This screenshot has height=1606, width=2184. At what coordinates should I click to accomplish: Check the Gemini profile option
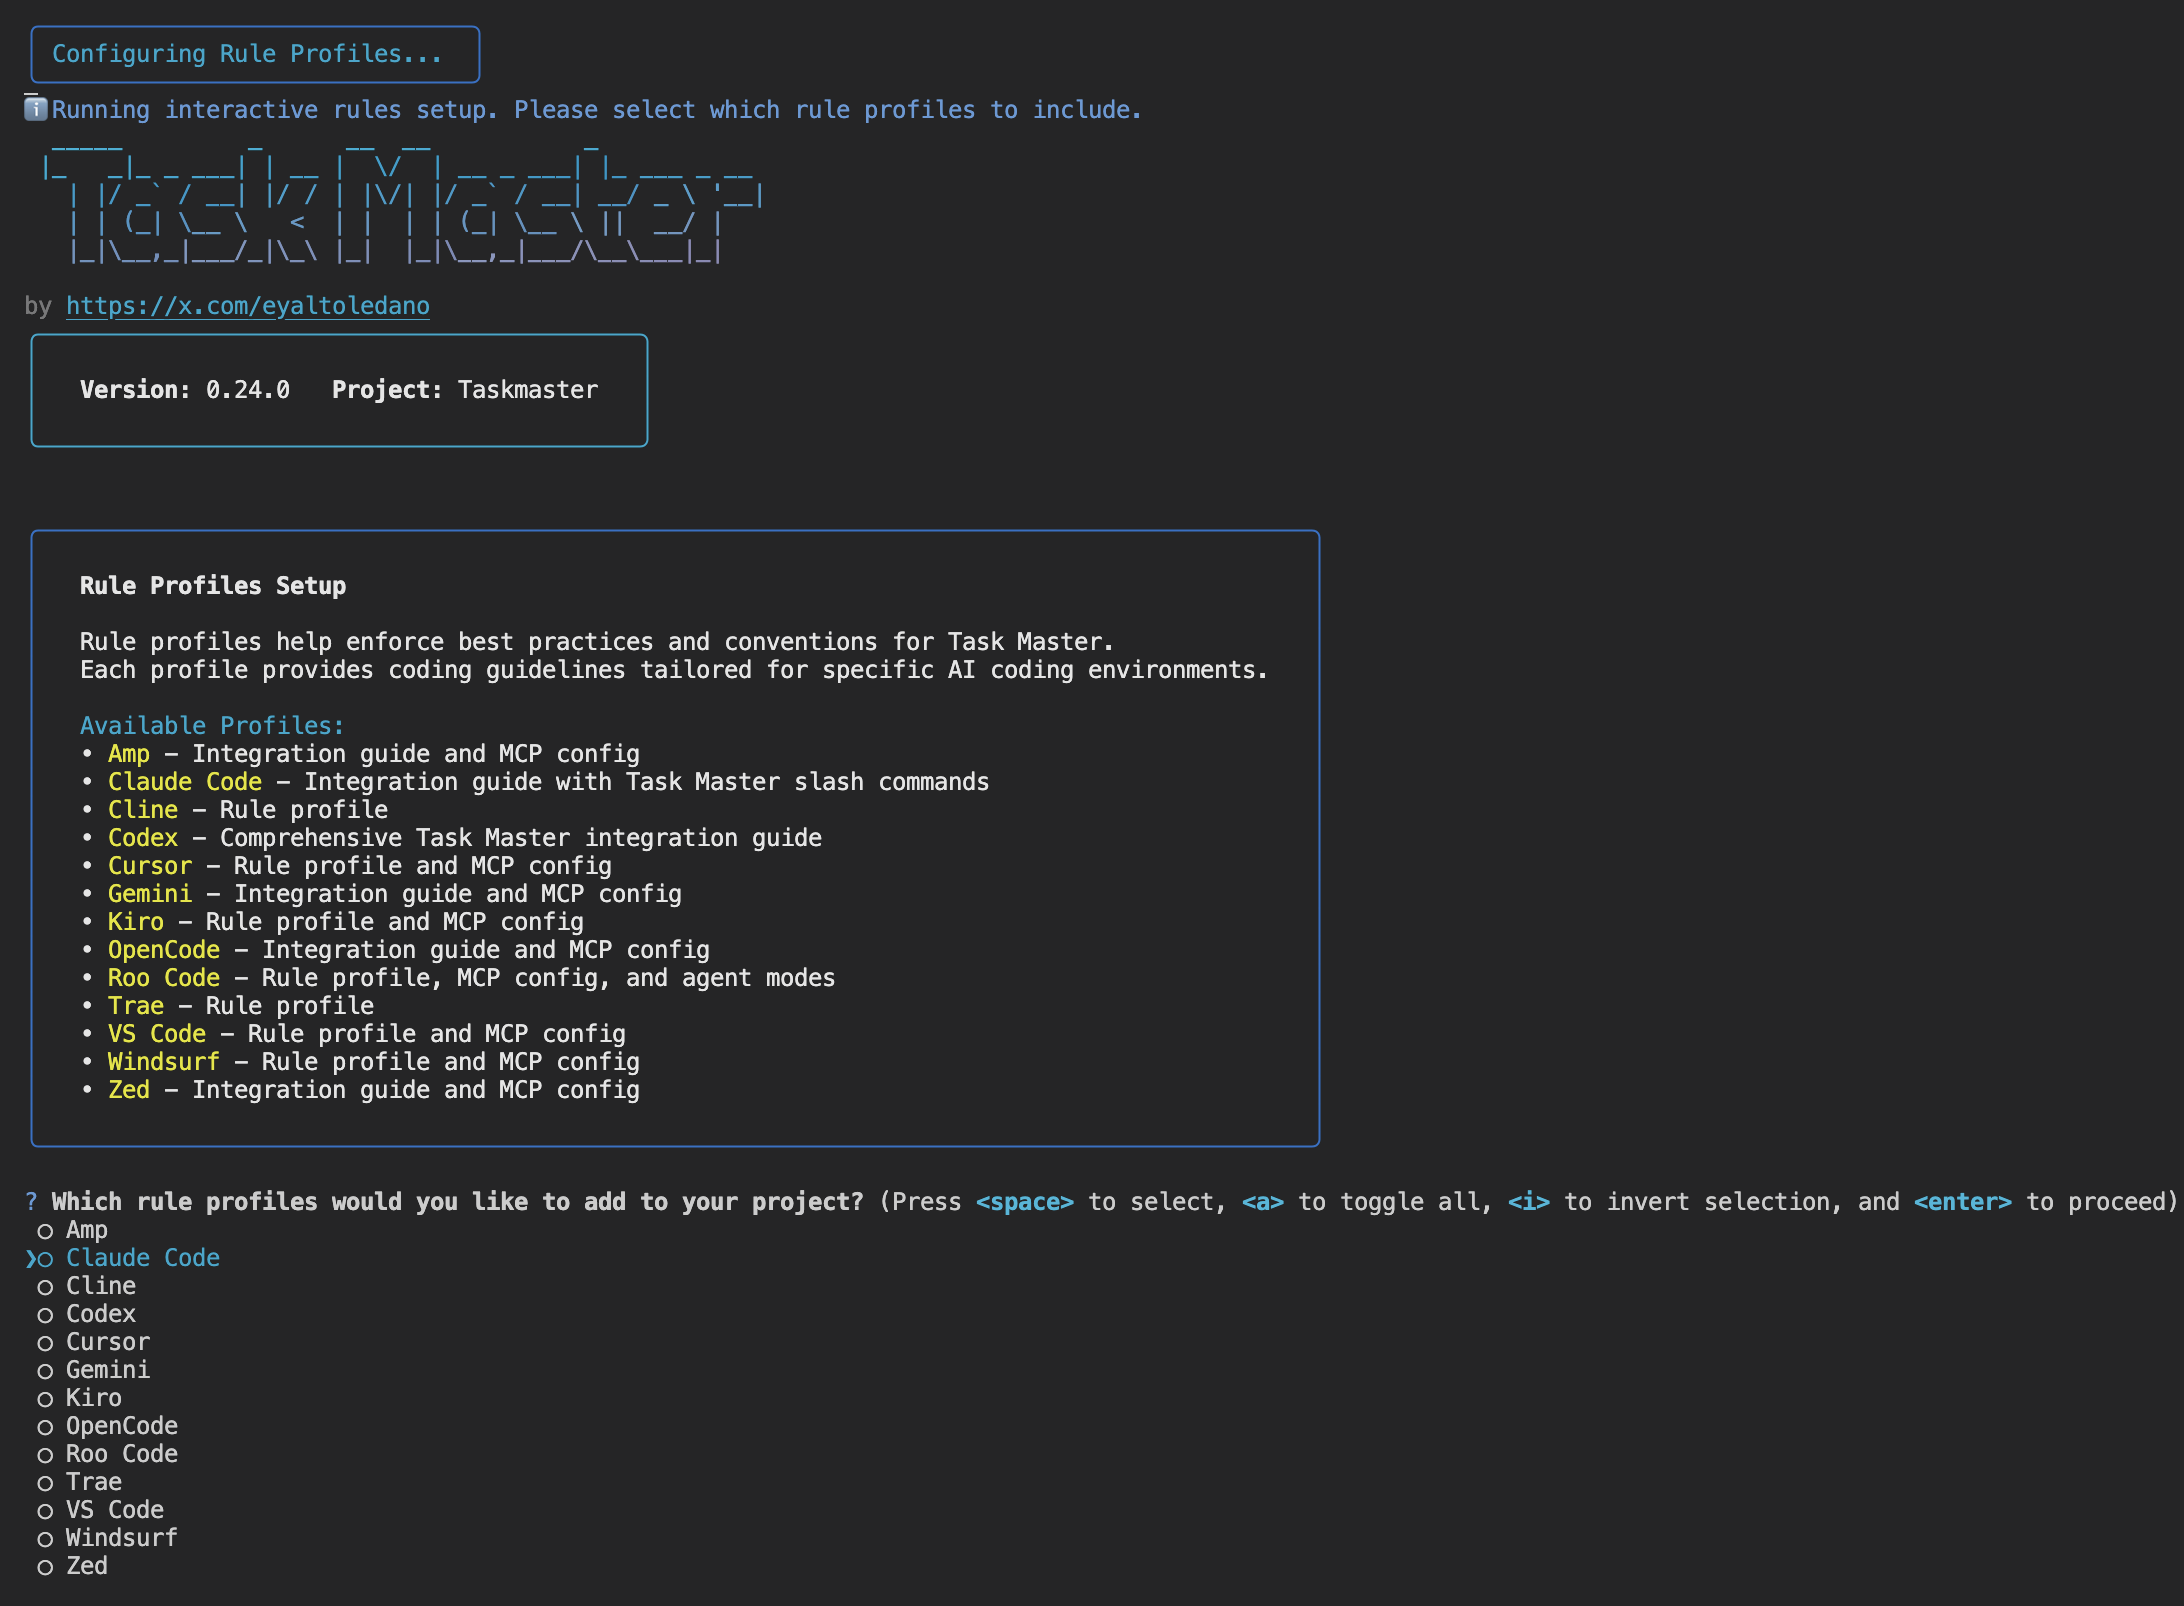click(x=45, y=1371)
